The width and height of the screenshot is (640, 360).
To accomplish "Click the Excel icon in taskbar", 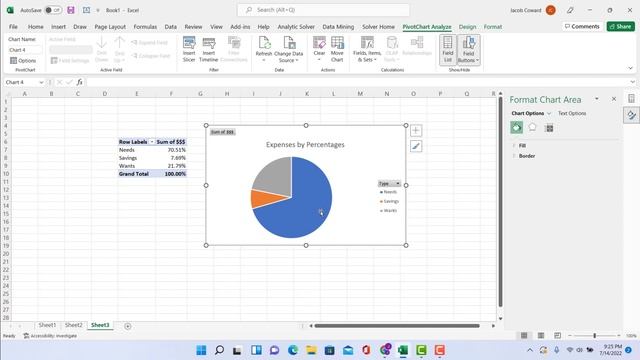I will (403, 350).
